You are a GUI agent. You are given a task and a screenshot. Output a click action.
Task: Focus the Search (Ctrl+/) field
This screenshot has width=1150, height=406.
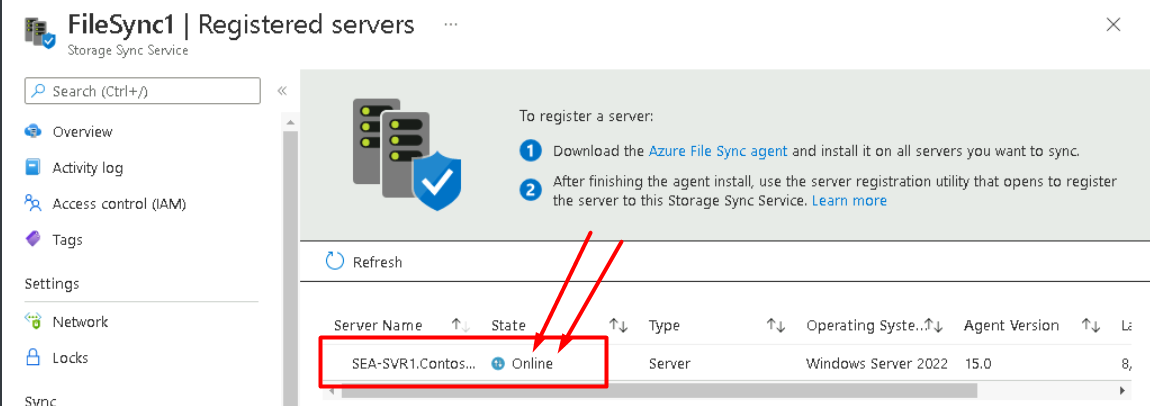142,91
